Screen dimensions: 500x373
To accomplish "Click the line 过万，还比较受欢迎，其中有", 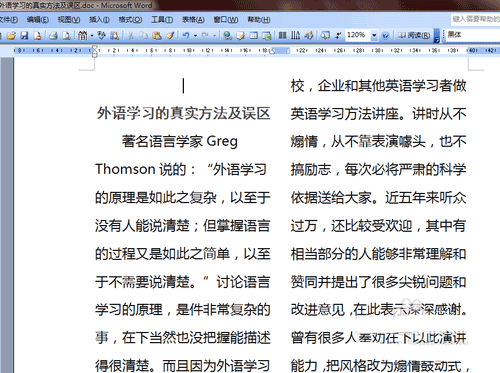I will (378, 226).
